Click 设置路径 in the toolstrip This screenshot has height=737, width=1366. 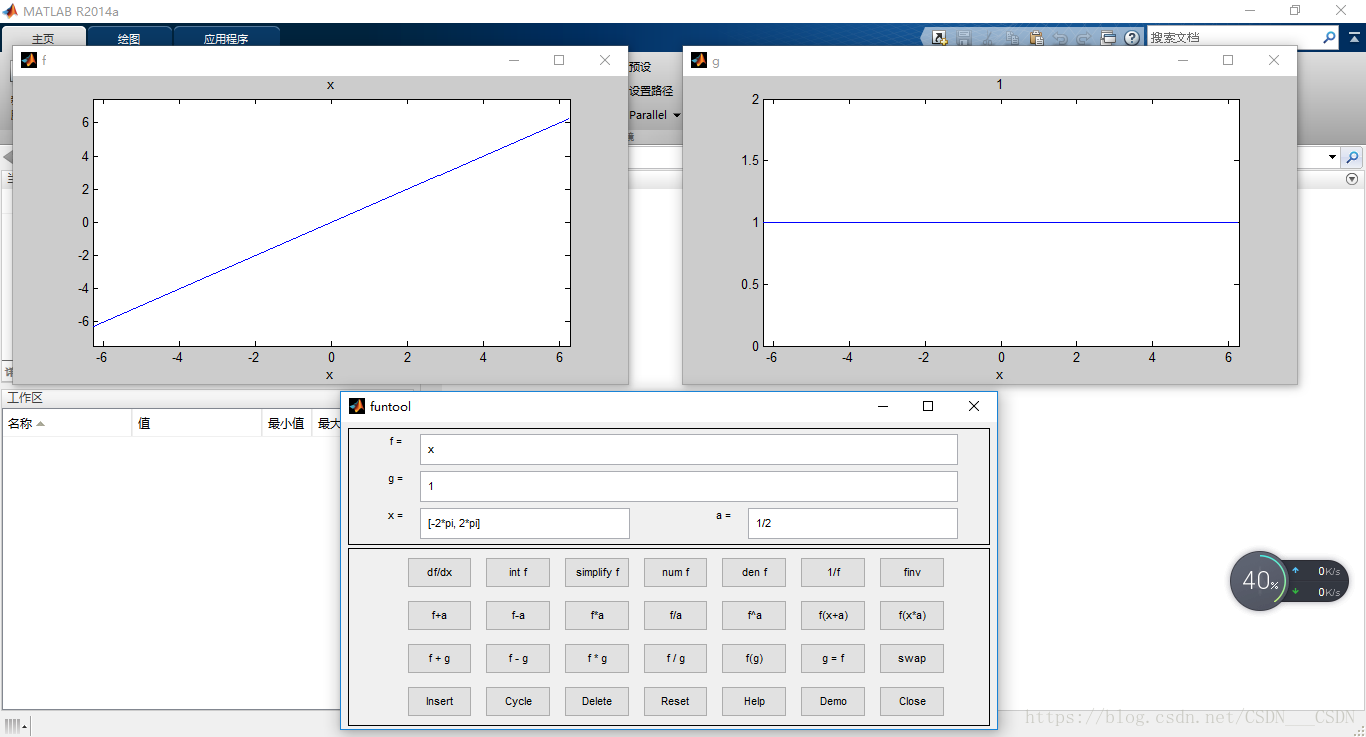point(651,91)
